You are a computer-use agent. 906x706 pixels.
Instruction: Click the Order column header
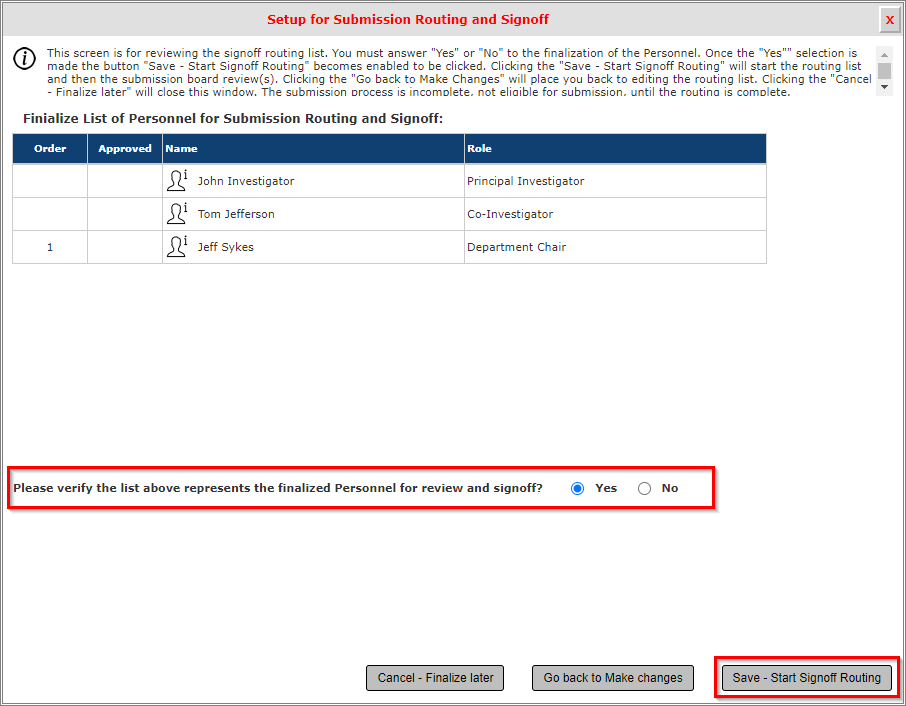(x=50, y=148)
